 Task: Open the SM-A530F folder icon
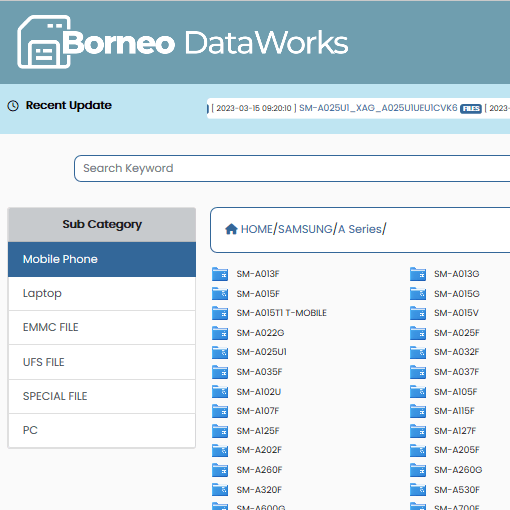(x=418, y=489)
